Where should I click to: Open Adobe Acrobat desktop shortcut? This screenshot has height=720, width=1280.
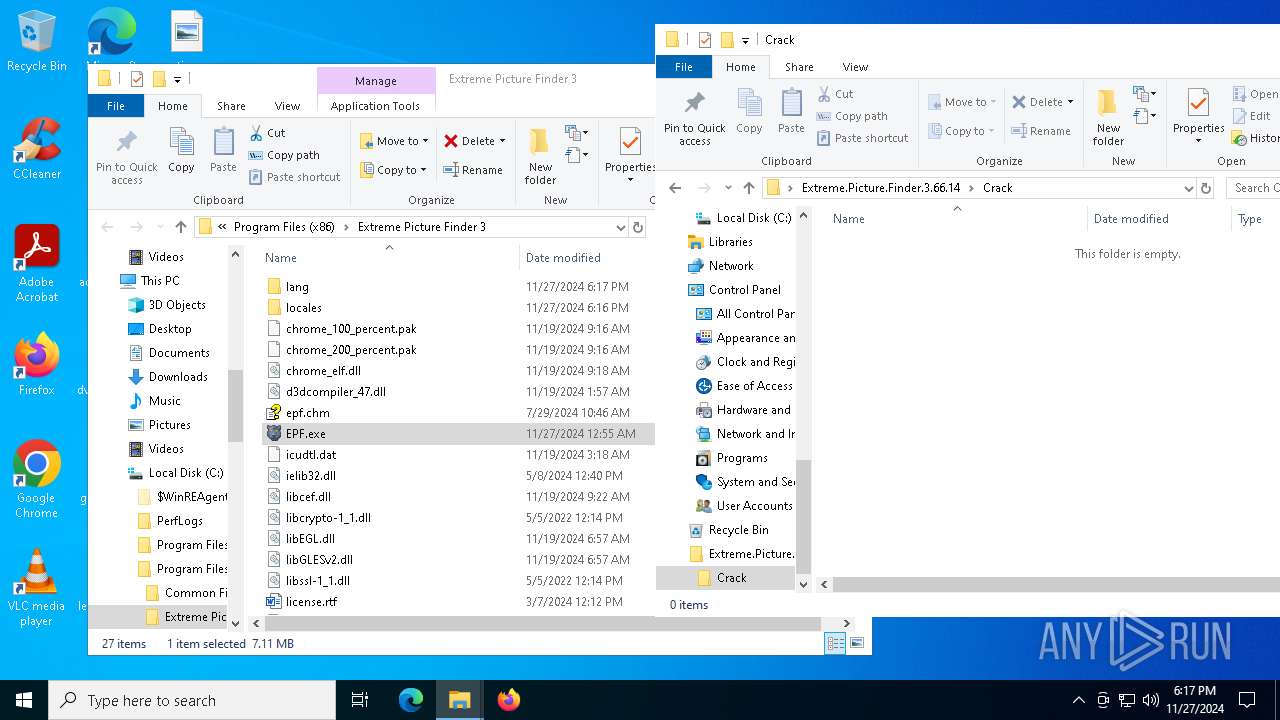[x=37, y=264]
